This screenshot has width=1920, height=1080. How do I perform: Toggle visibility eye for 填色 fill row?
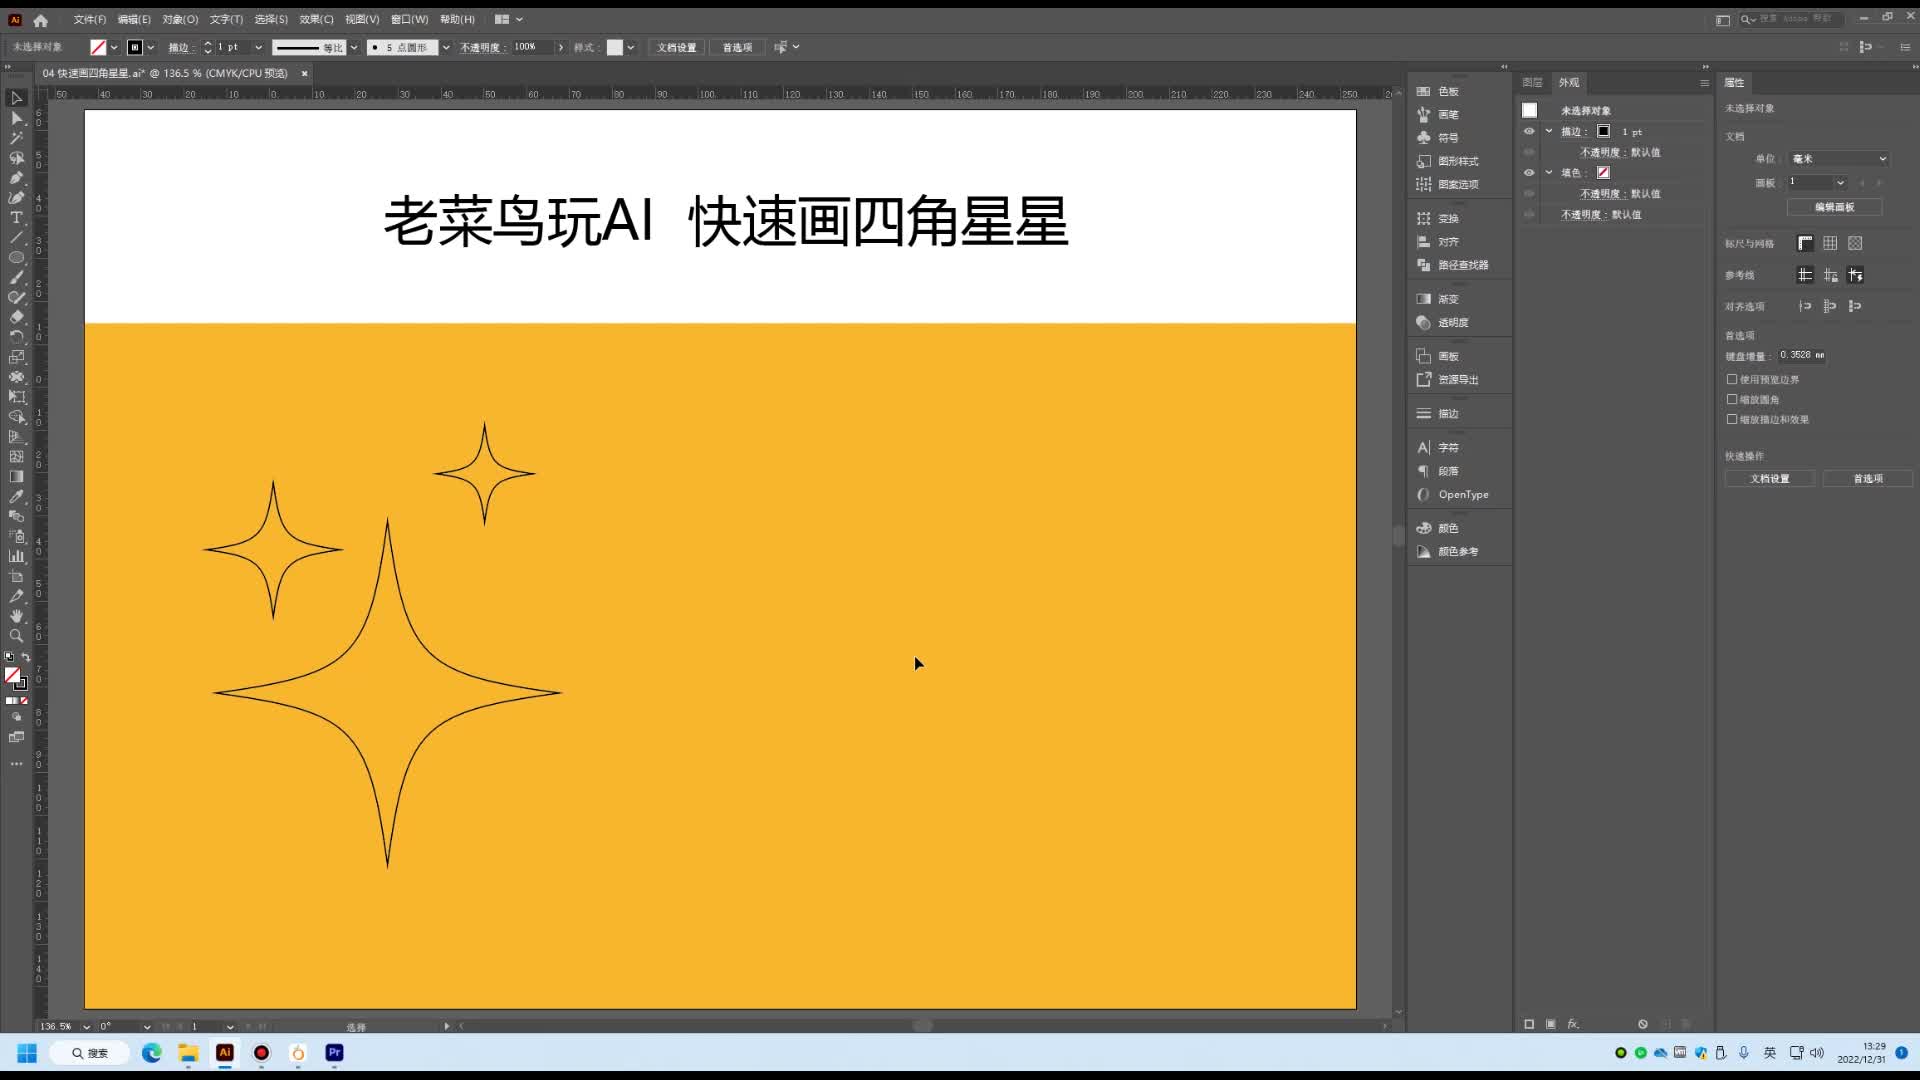coord(1529,172)
